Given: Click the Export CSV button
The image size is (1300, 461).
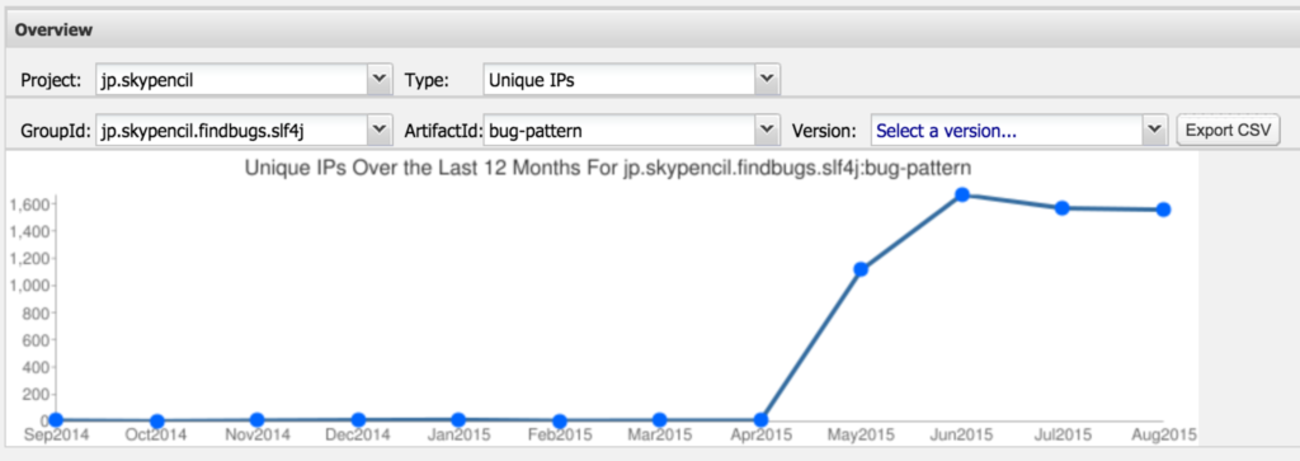Looking at the screenshot, I should tap(1228, 130).
